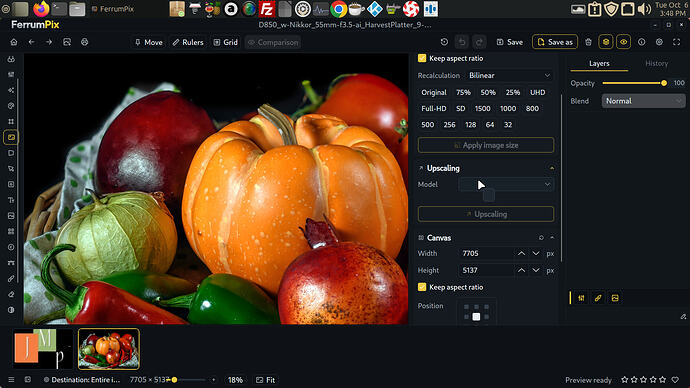
Task: Set center canvas position anchor
Action: (x=476, y=316)
